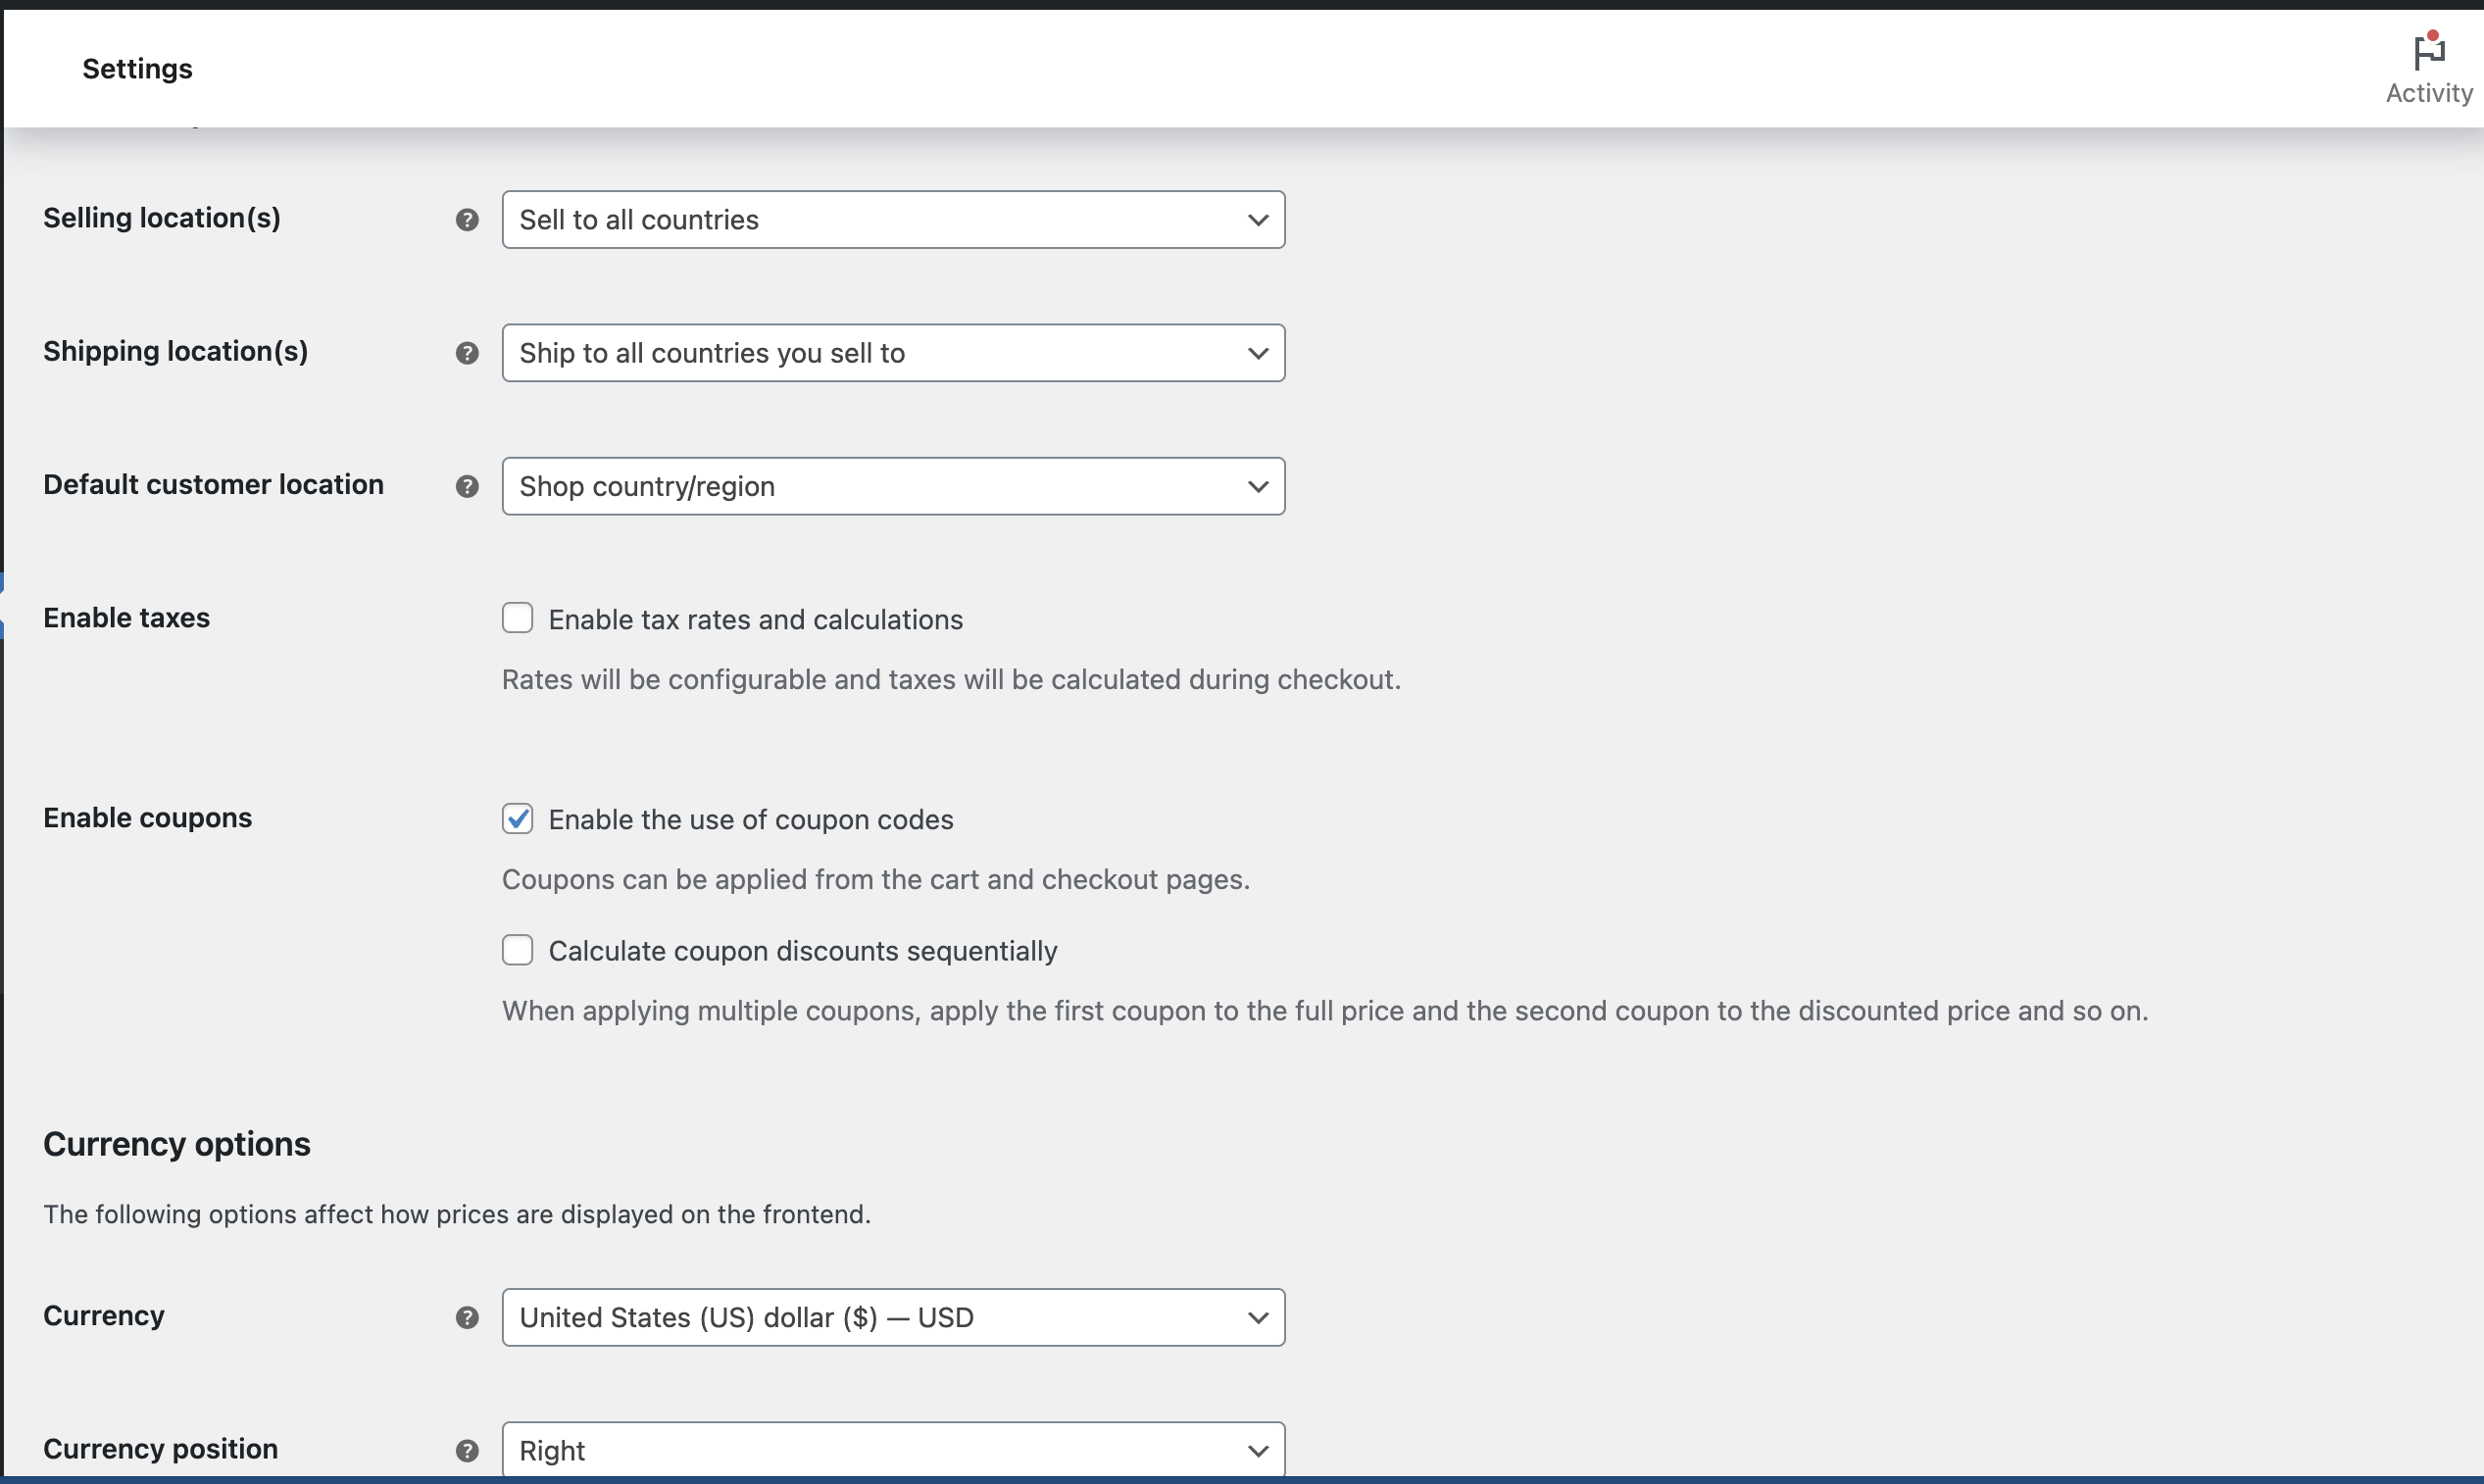Click the Currency options heading
Viewport: 2484px width, 1484px height.
[x=177, y=1144]
